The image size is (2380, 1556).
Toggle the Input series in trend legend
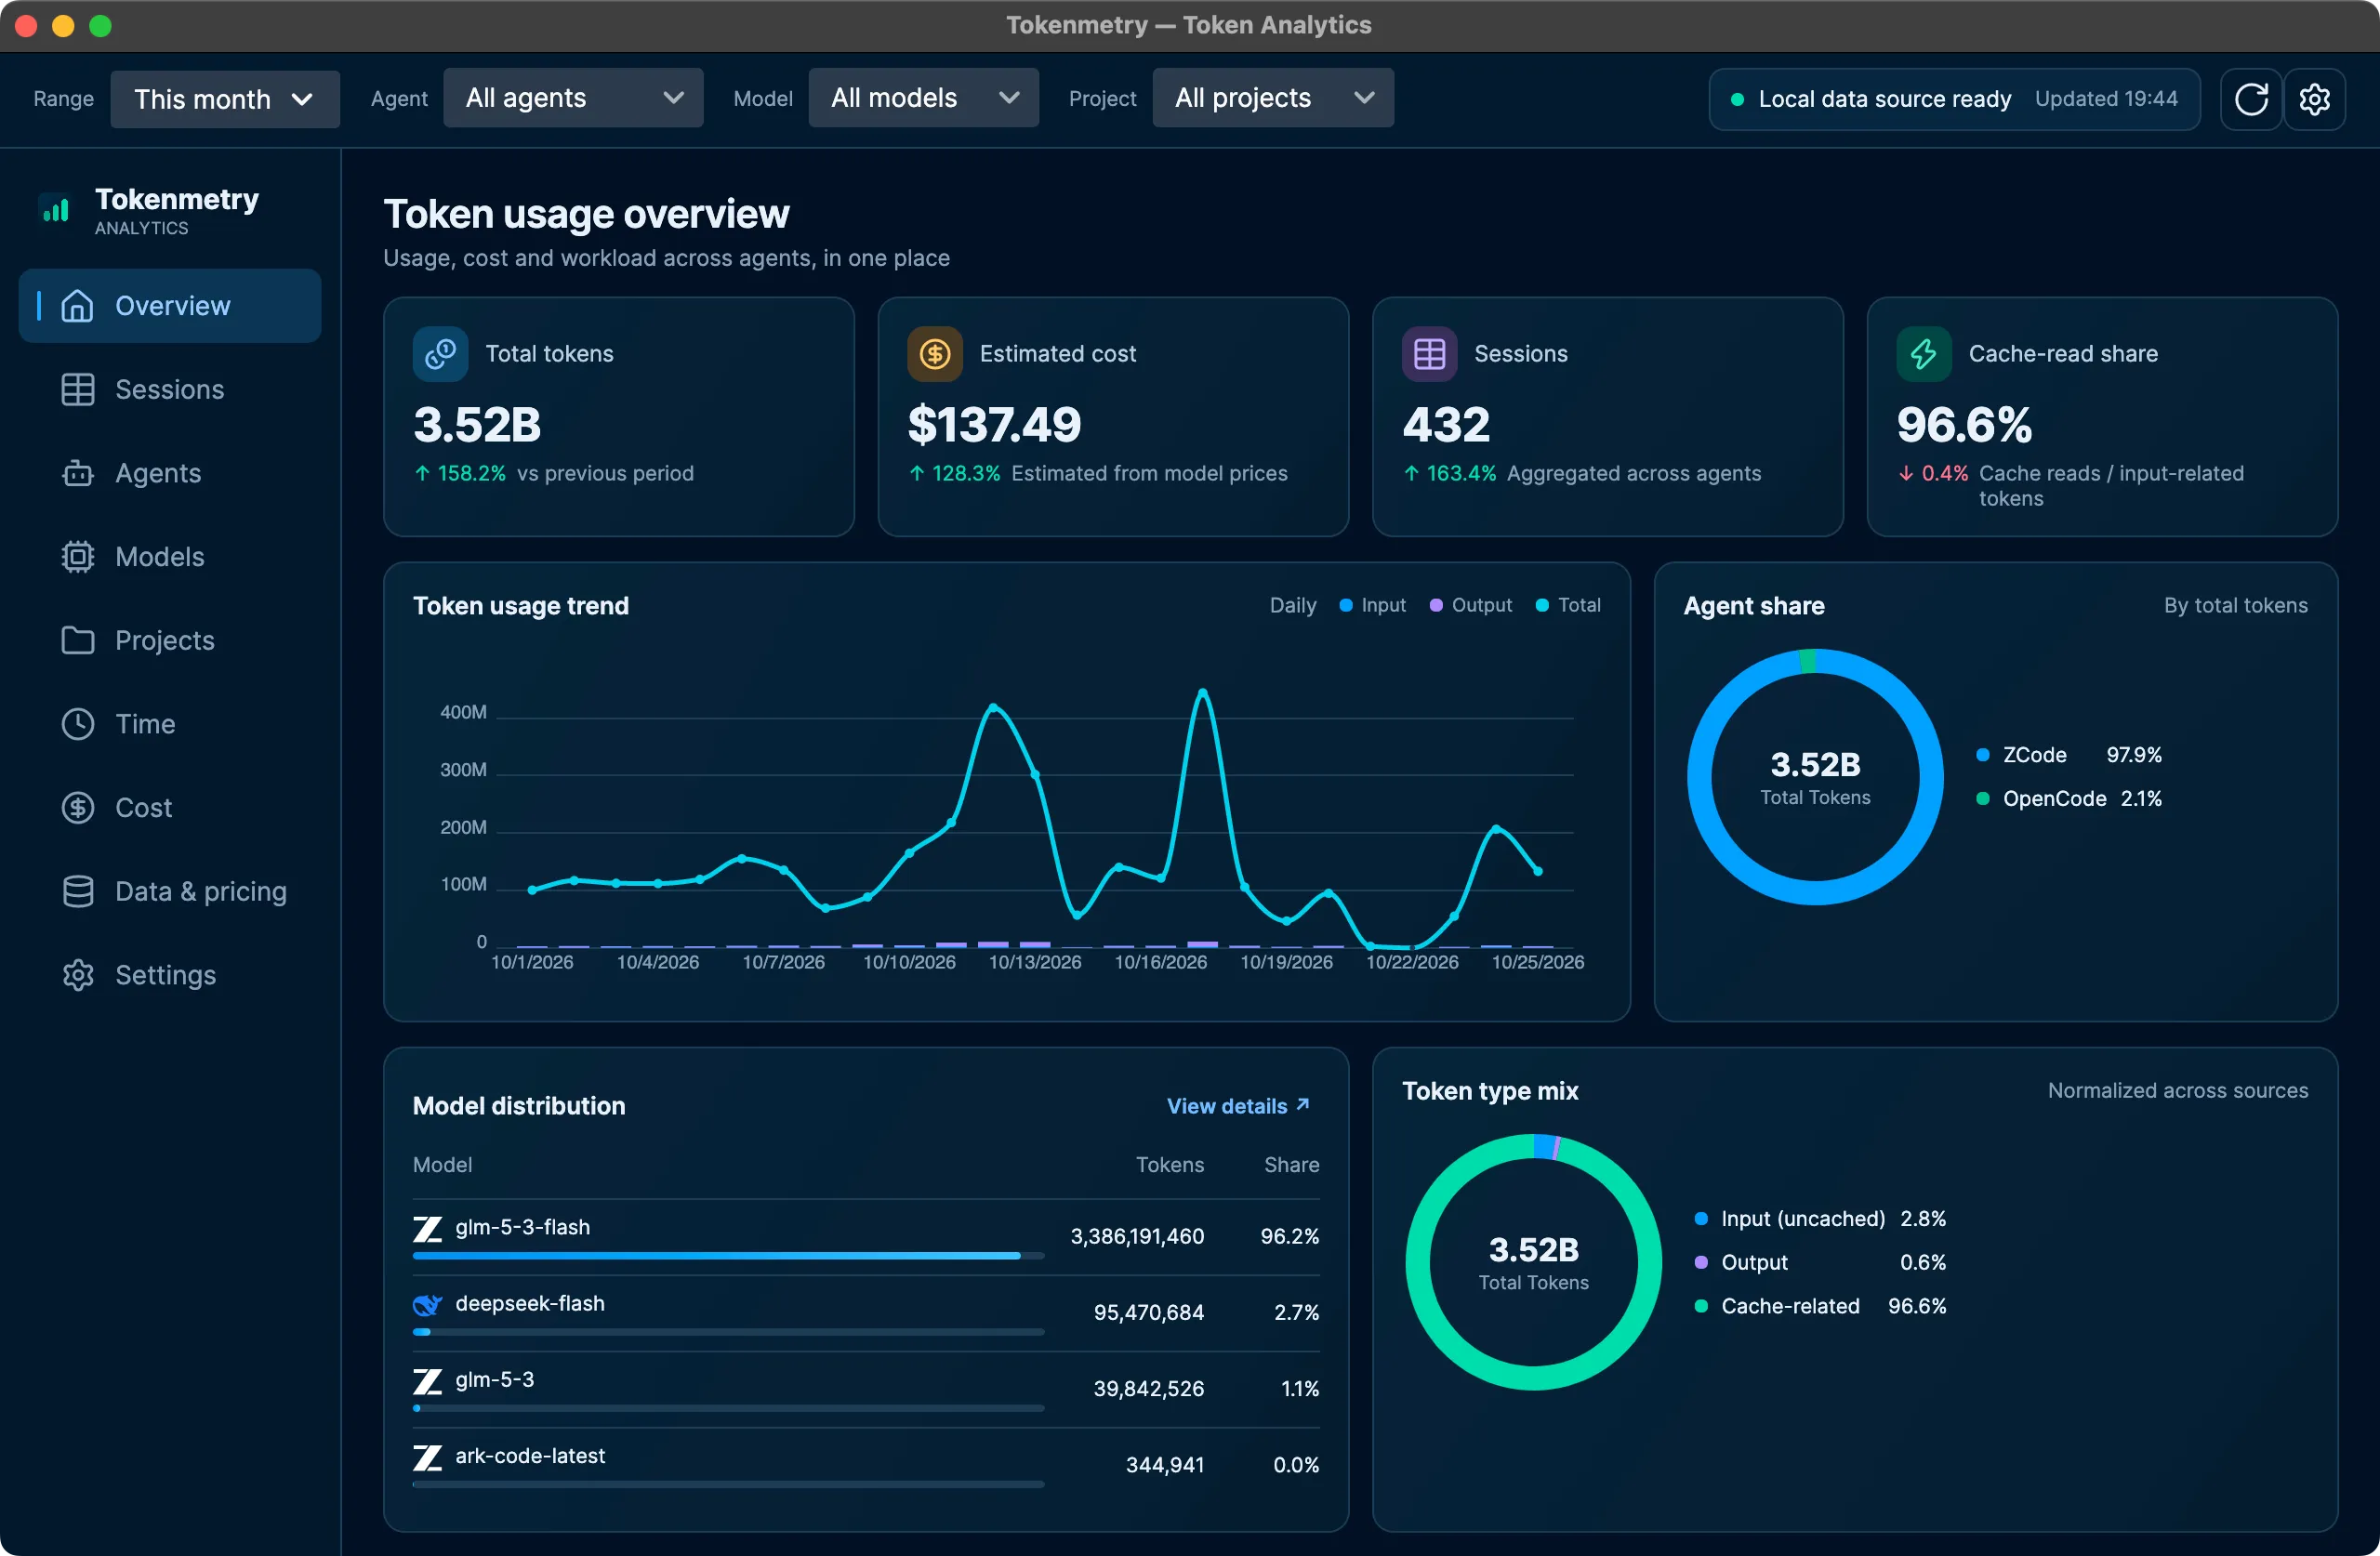pyautogui.click(x=1372, y=605)
